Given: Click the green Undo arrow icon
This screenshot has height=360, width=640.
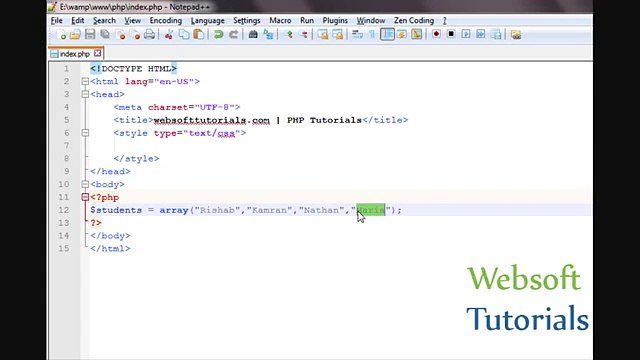Looking at the screenshot, I should click(218, 35).
